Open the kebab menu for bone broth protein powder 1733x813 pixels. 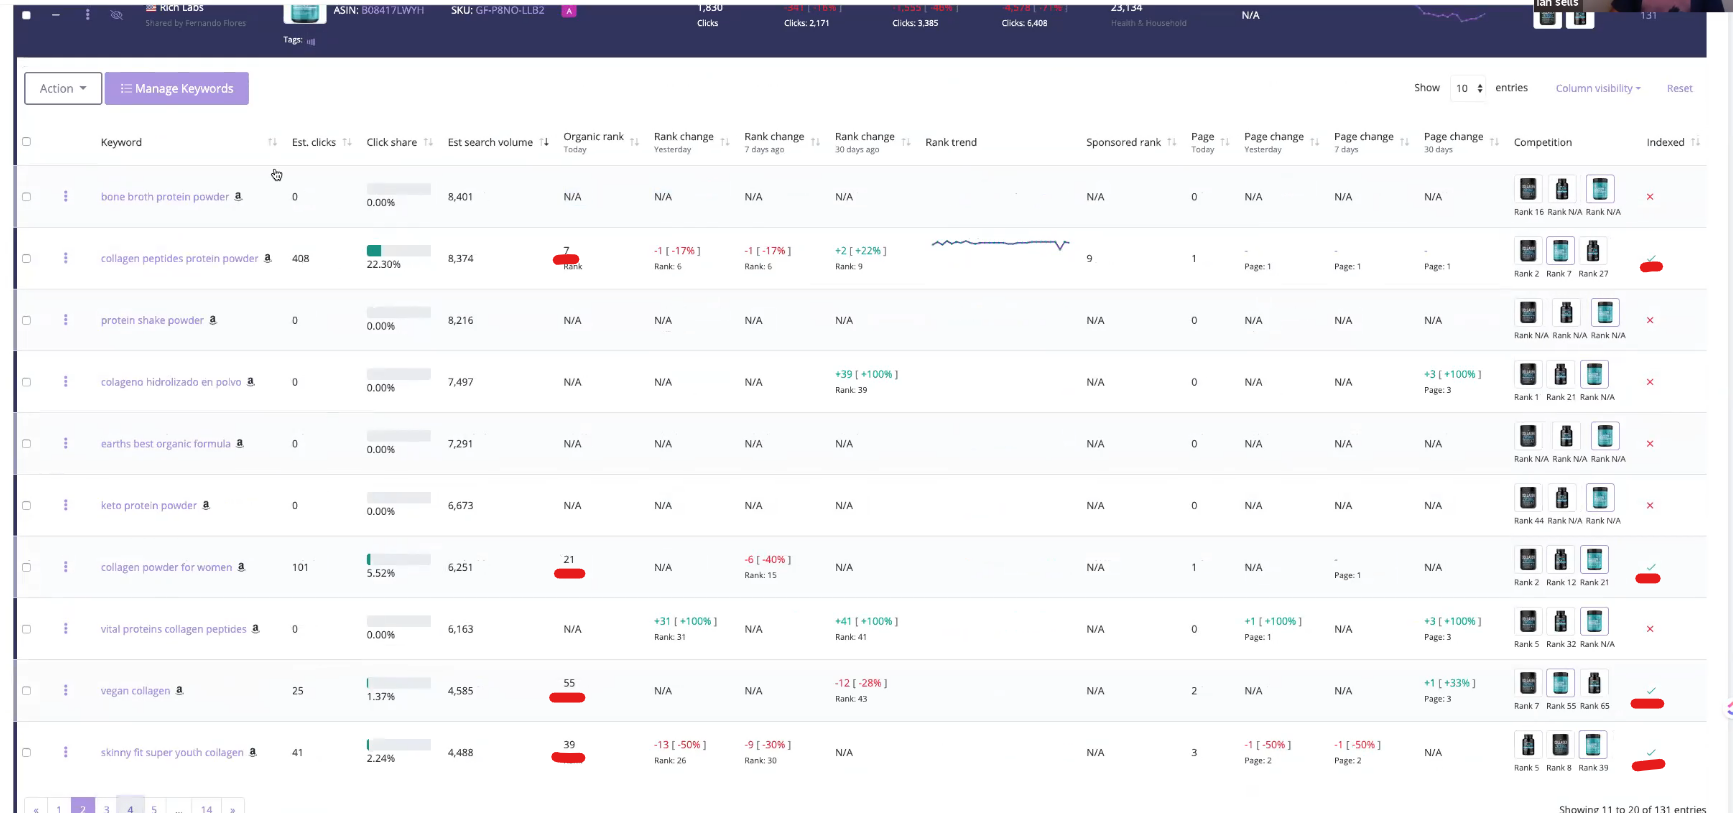click(66, 196)
